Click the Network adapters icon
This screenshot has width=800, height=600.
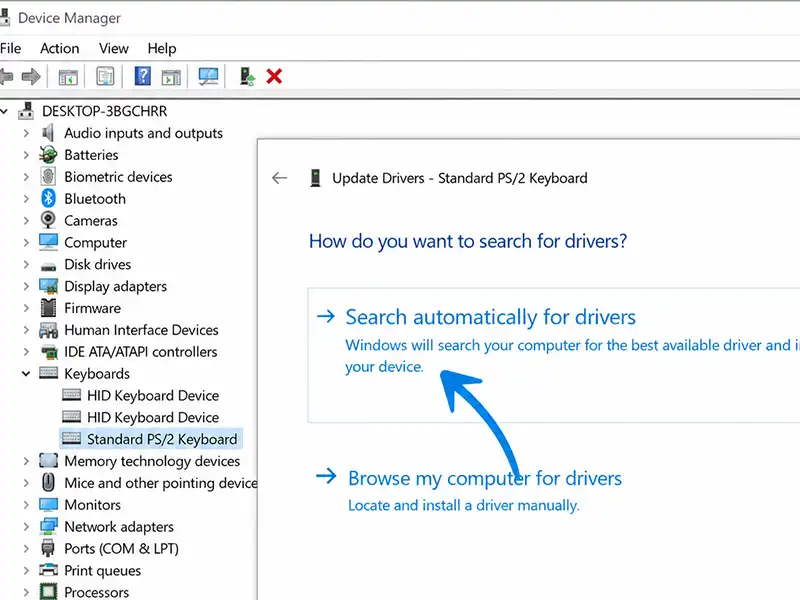48,526
